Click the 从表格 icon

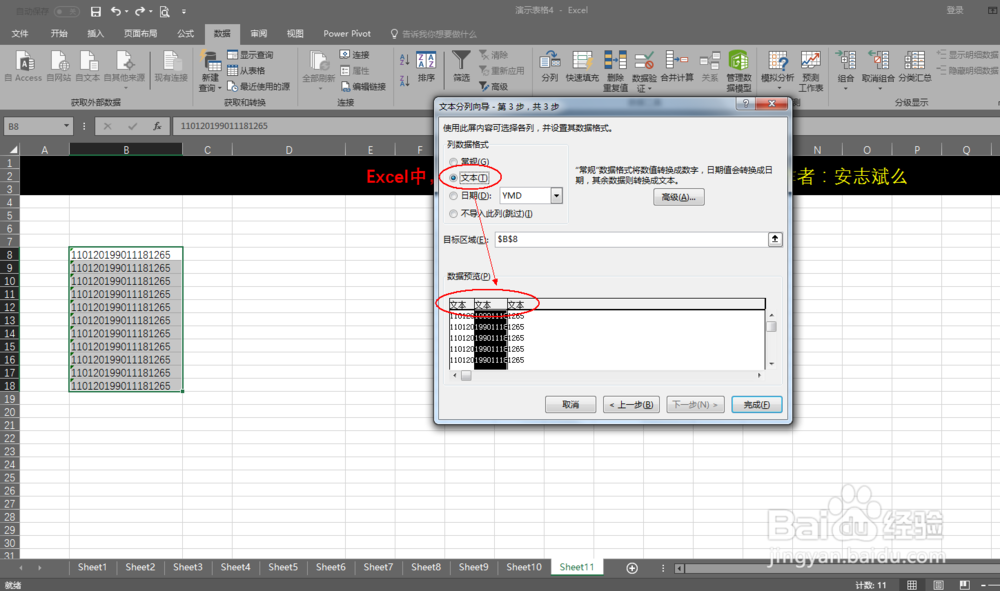tap(233, 71)
